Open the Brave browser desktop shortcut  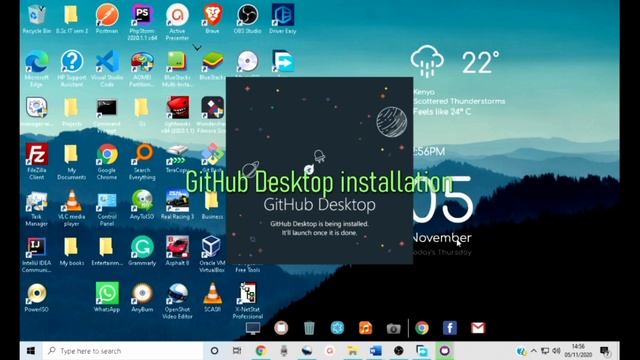pos(212,18)
